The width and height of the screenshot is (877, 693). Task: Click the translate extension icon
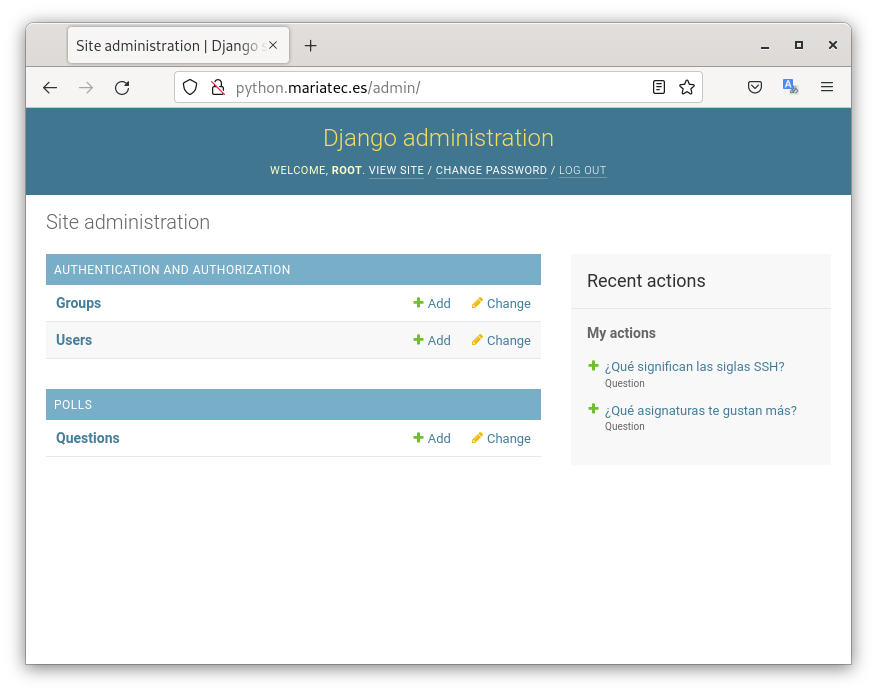[790, 88]
